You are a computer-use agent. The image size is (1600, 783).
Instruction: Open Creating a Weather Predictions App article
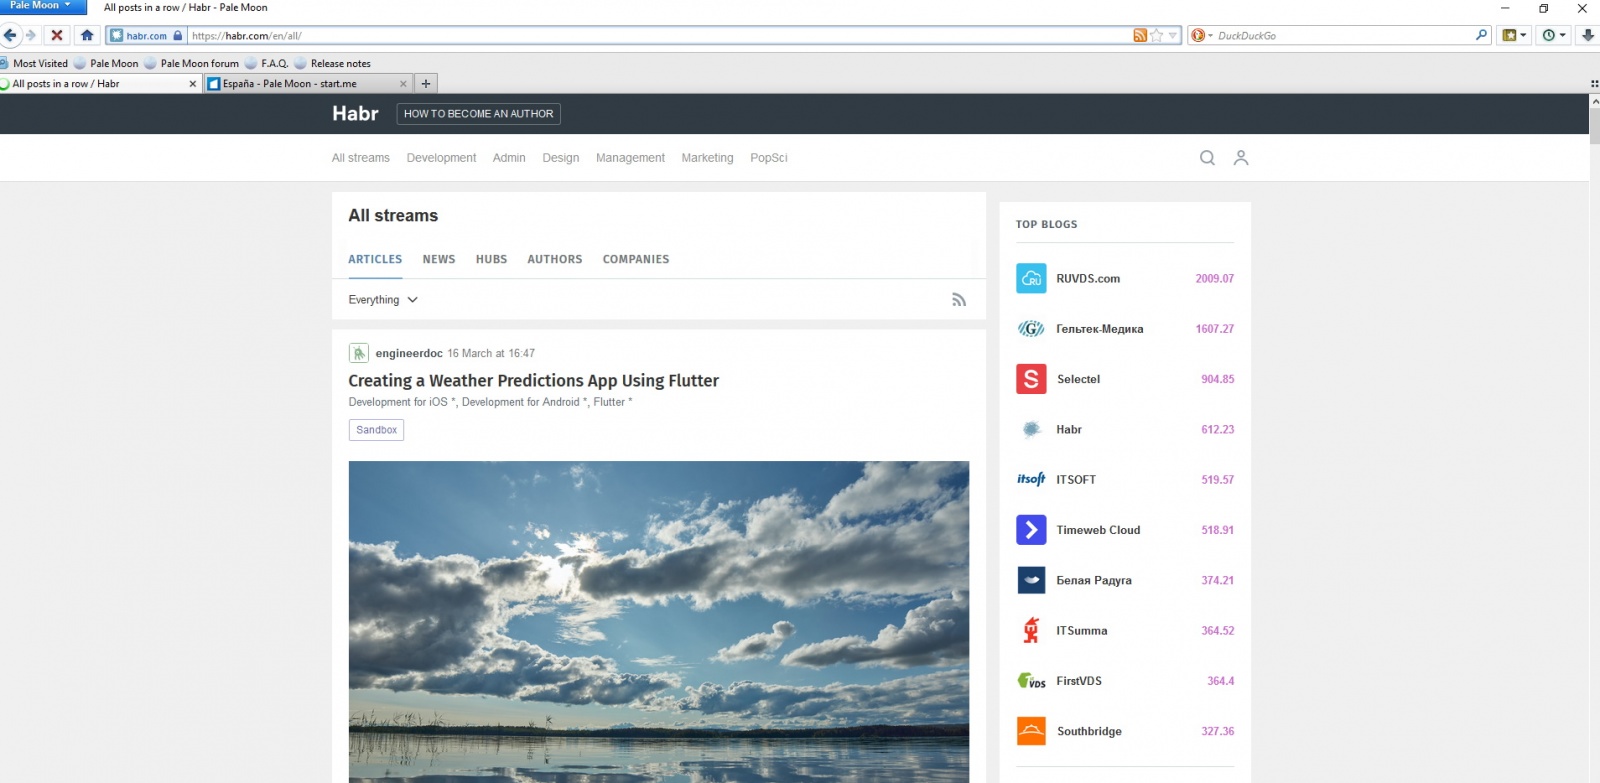533,381
